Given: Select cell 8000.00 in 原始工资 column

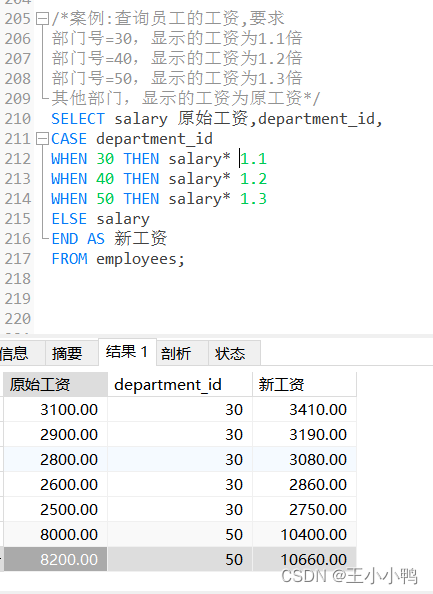Looking at the screenshot, I should pos(55,535).
